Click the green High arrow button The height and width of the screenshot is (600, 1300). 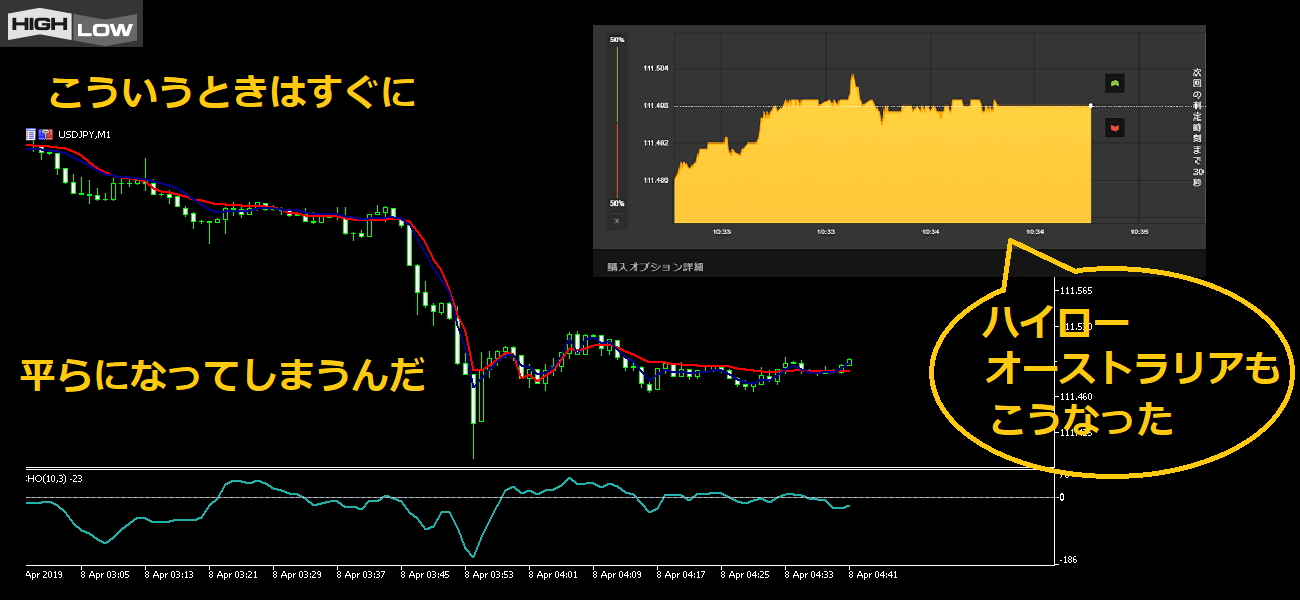coord(1114,83)
